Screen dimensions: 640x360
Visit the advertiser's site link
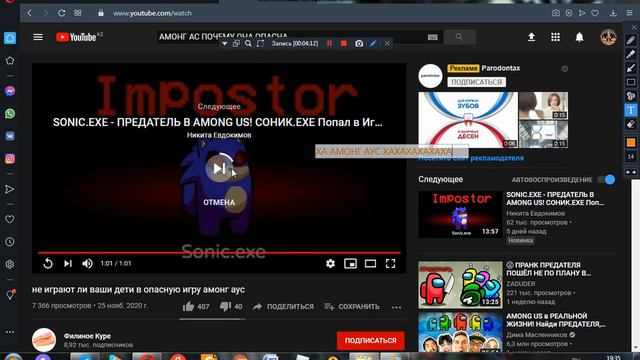471,158
